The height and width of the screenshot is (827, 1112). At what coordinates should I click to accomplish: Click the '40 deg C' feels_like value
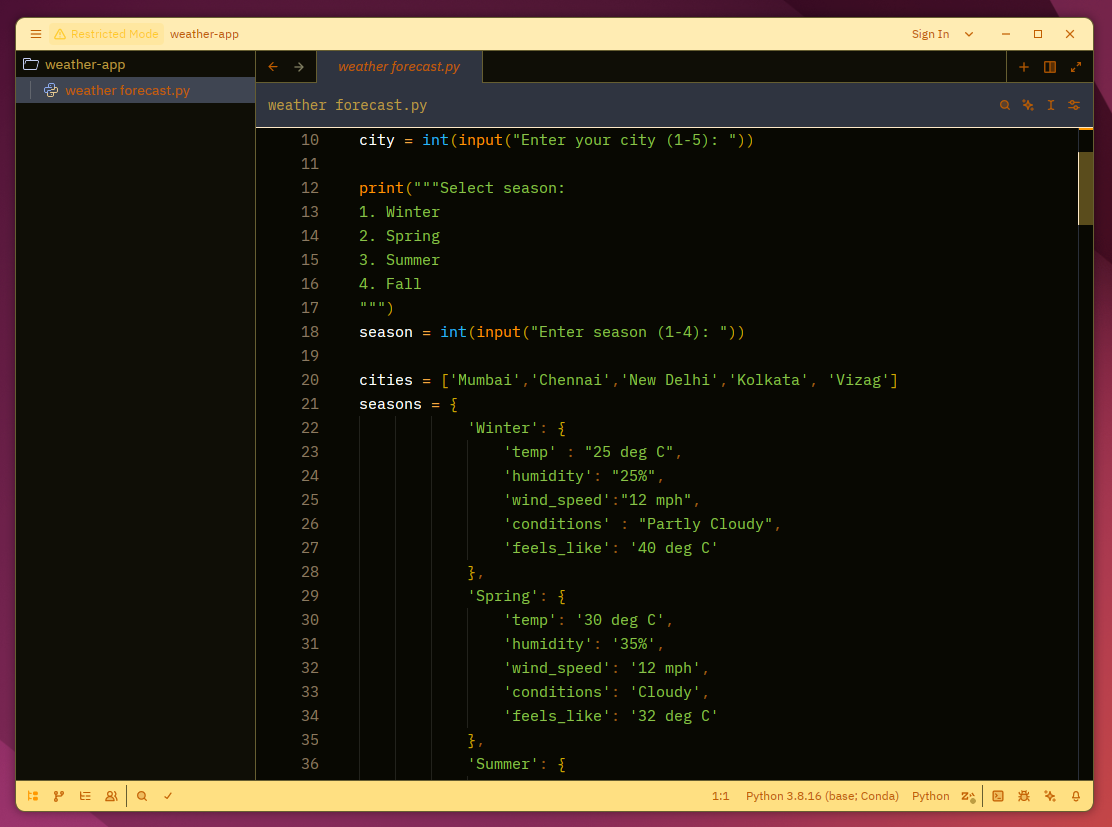click(674, 548)
